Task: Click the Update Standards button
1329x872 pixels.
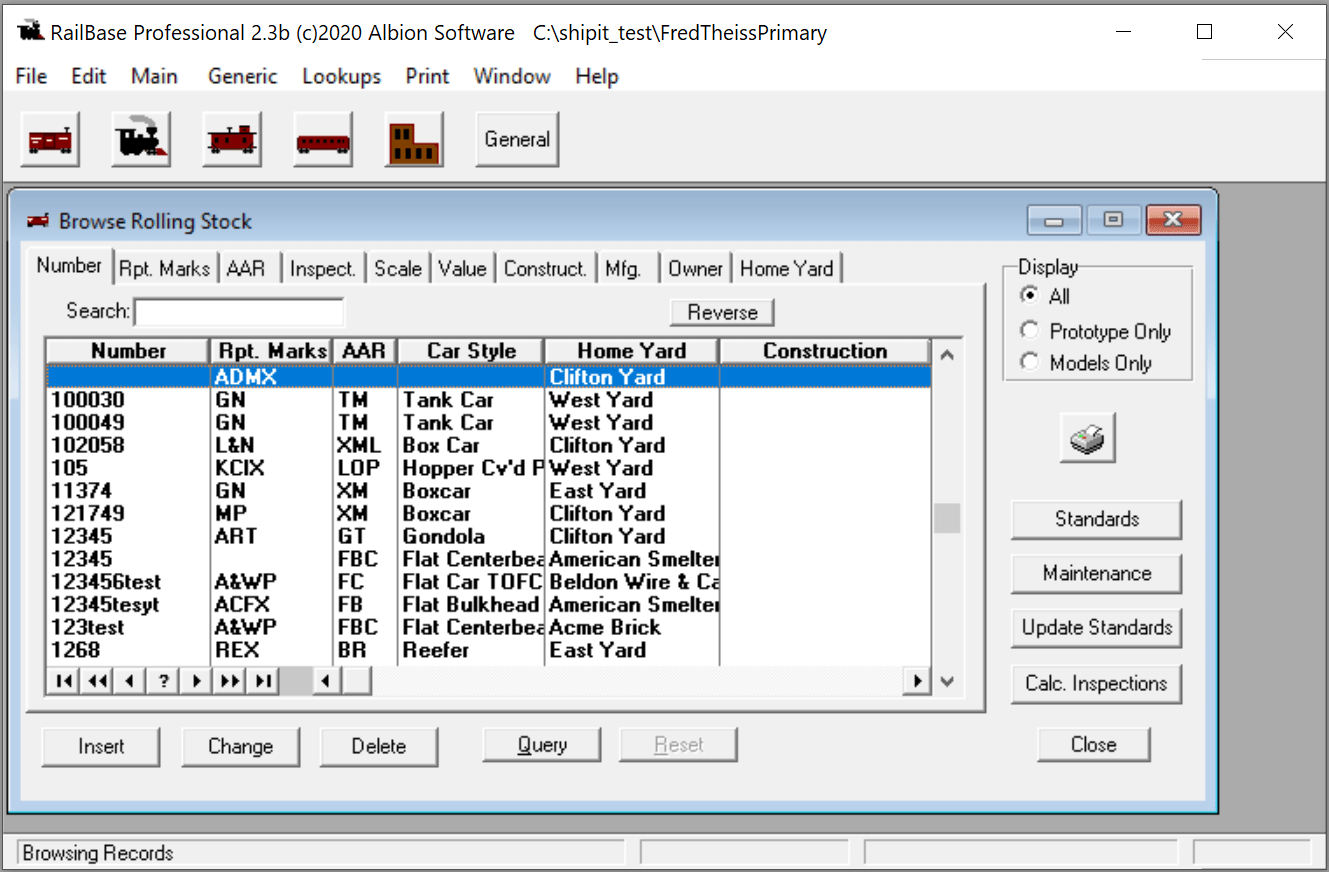Action: pos(1097,627)
